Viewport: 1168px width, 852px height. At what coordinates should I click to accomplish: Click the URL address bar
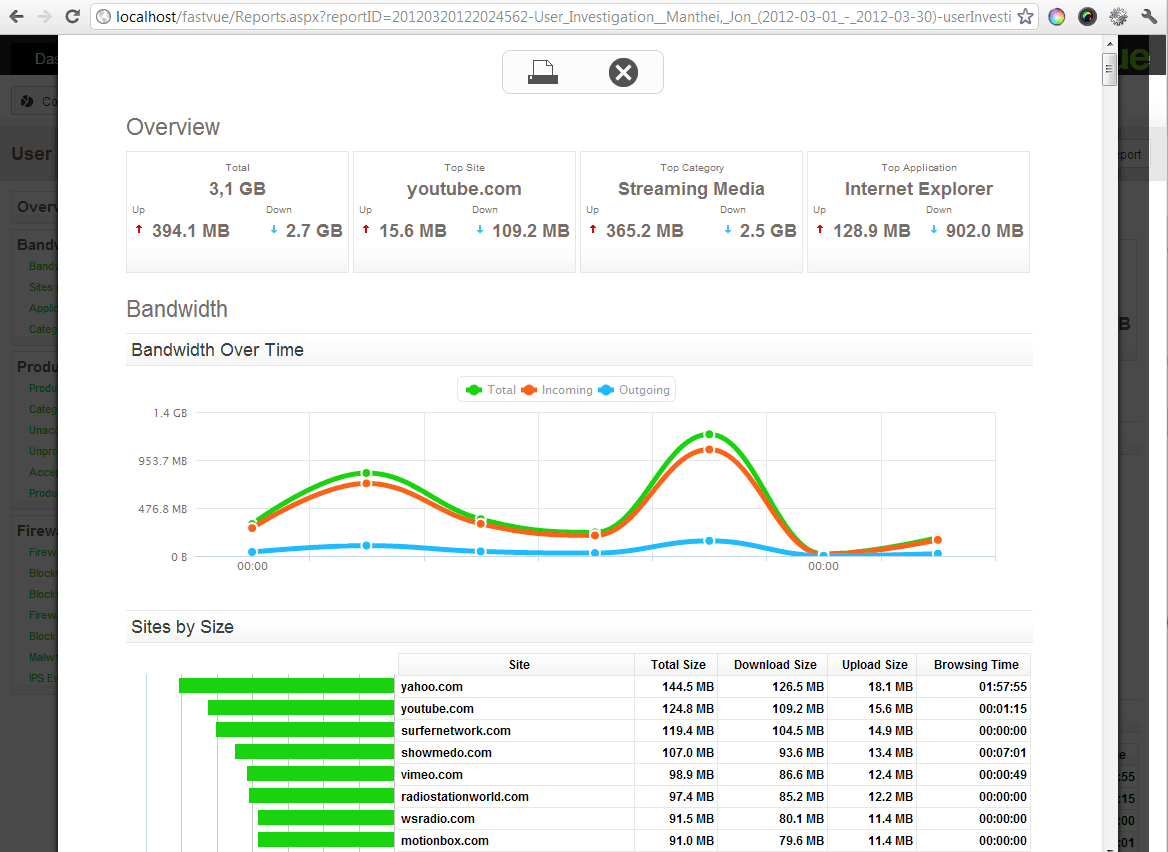tap(564, 16)
